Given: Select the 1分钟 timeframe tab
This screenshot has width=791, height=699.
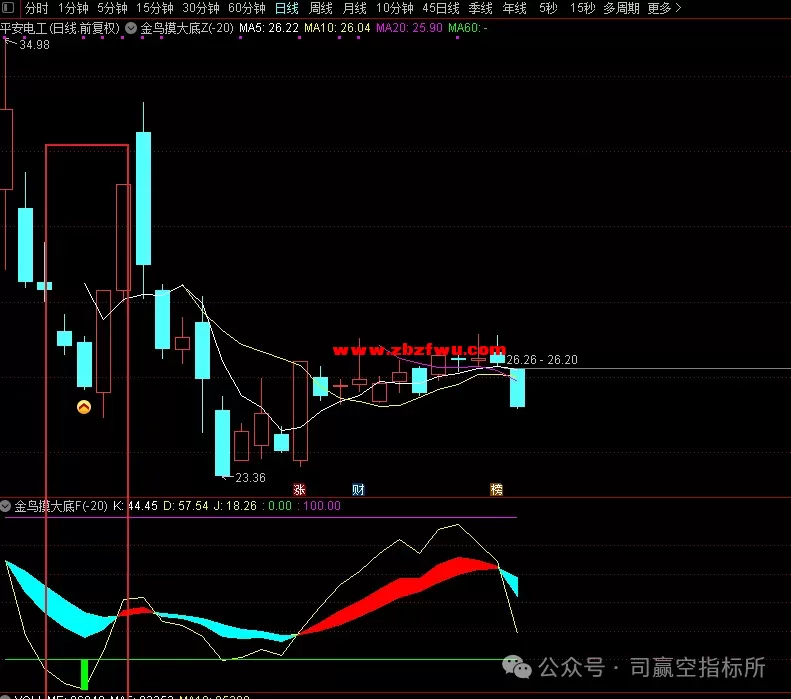Looking at the screenshot, I should coord(73,8).
